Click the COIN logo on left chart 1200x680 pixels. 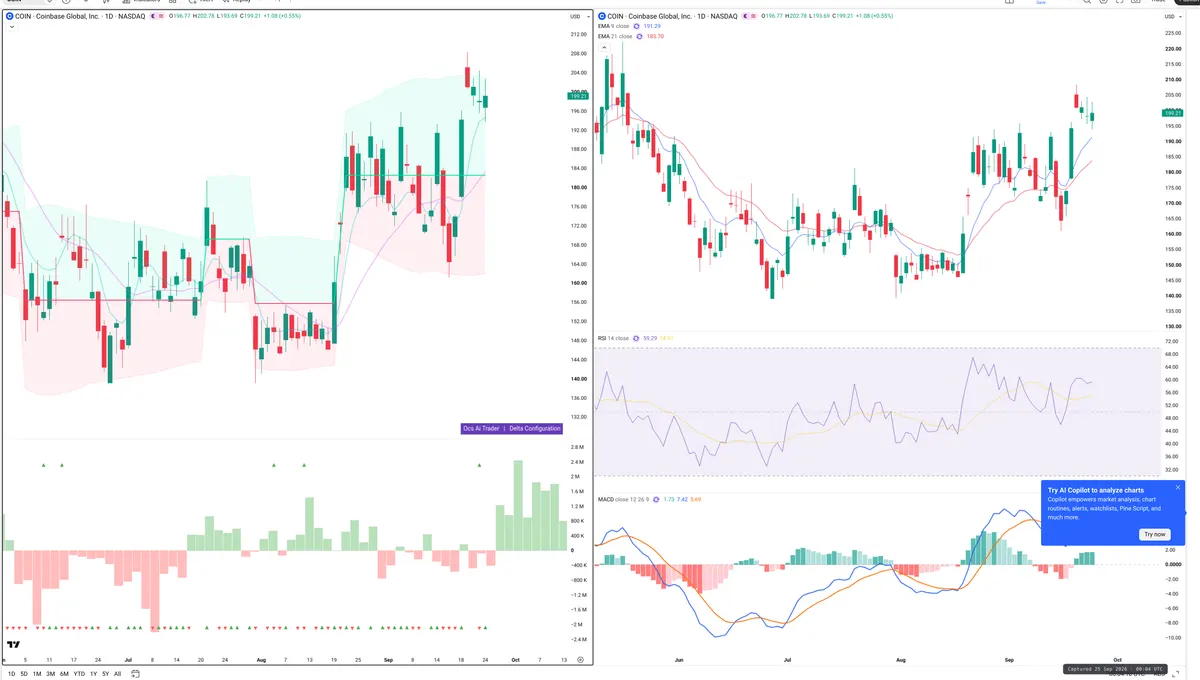9,16
